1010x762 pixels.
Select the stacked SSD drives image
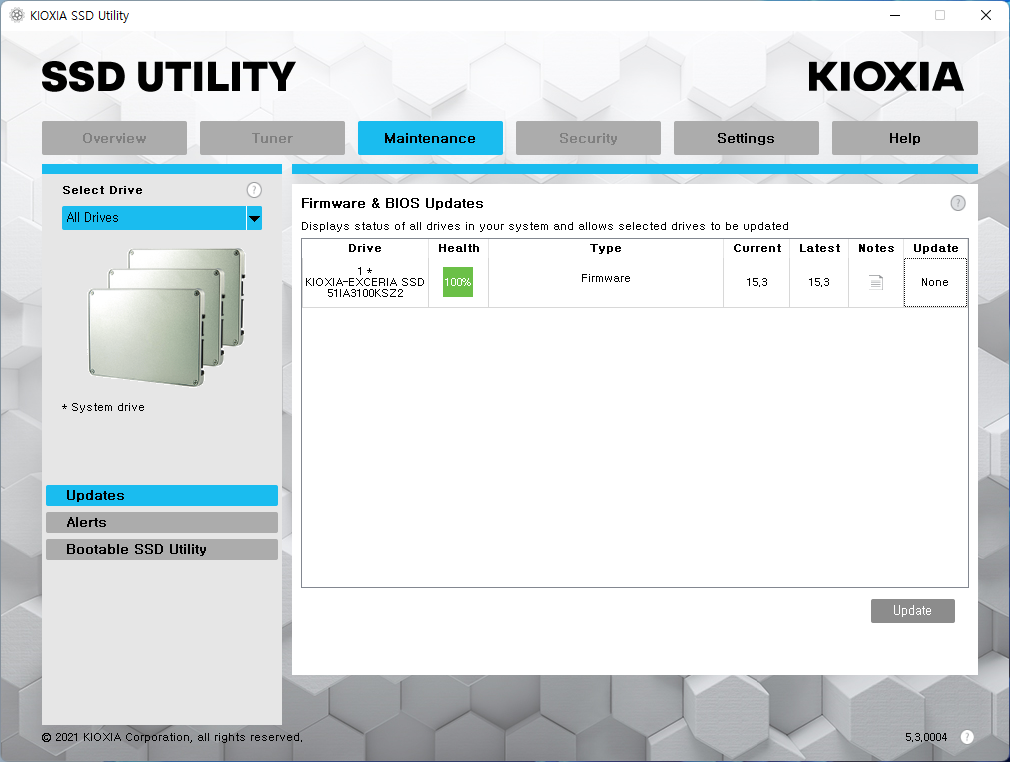(x=167, y=317)
